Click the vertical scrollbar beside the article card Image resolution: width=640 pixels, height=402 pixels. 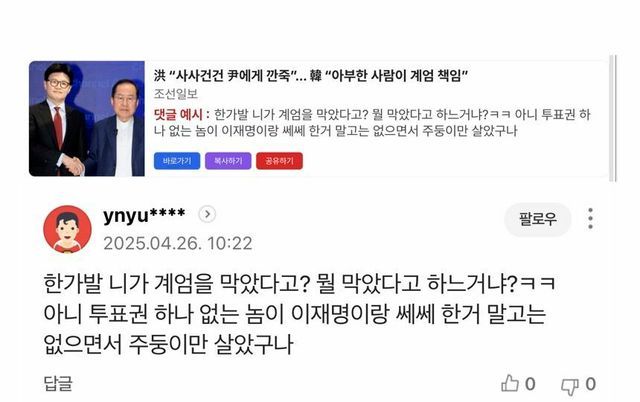[x=613, y=118]
